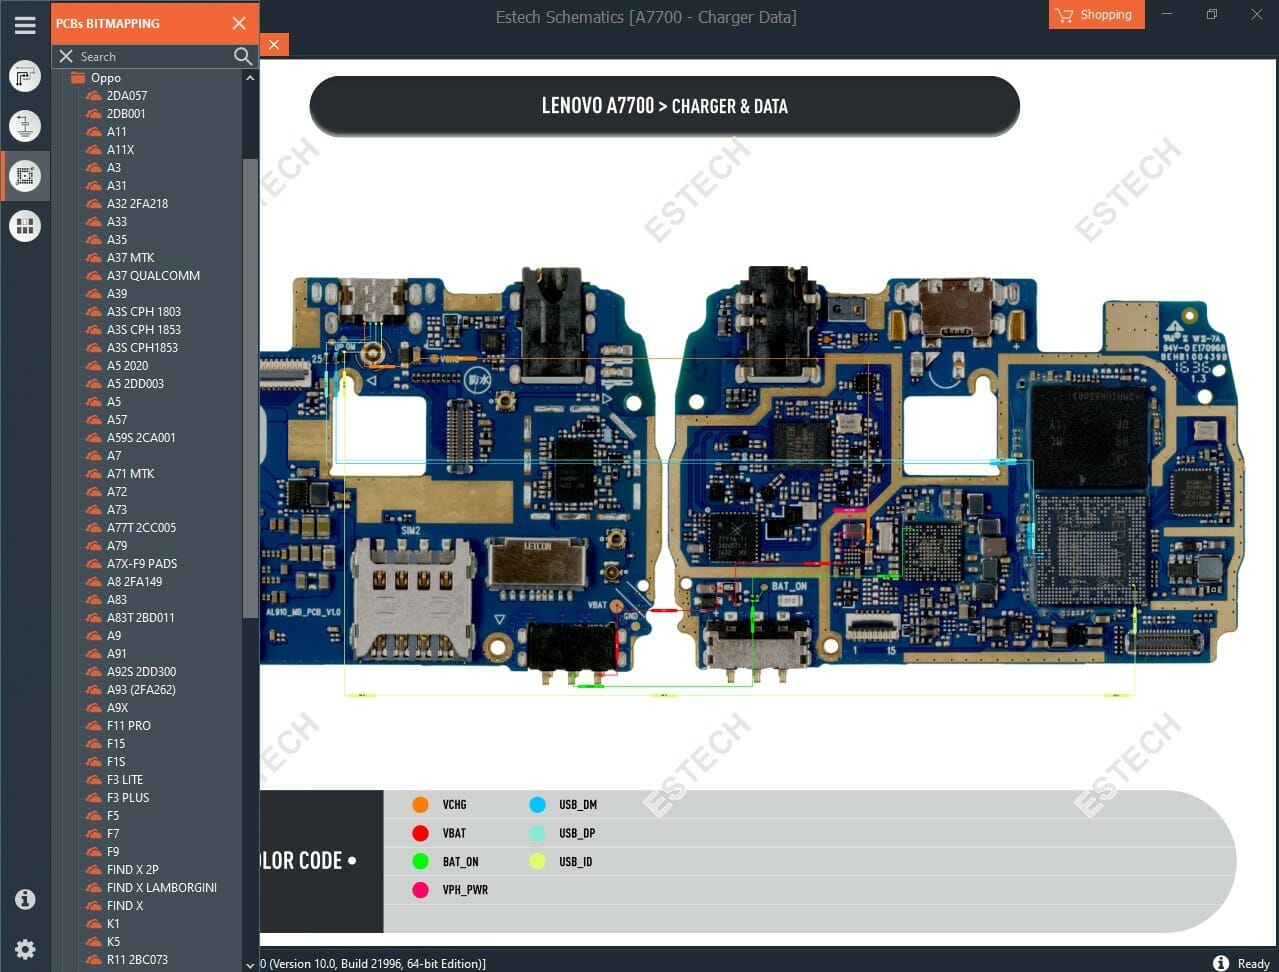This screenshot has height=972, width=1279.
Task: Open the grid/modules panel icon in sidebar
Action: click(25, 225)
